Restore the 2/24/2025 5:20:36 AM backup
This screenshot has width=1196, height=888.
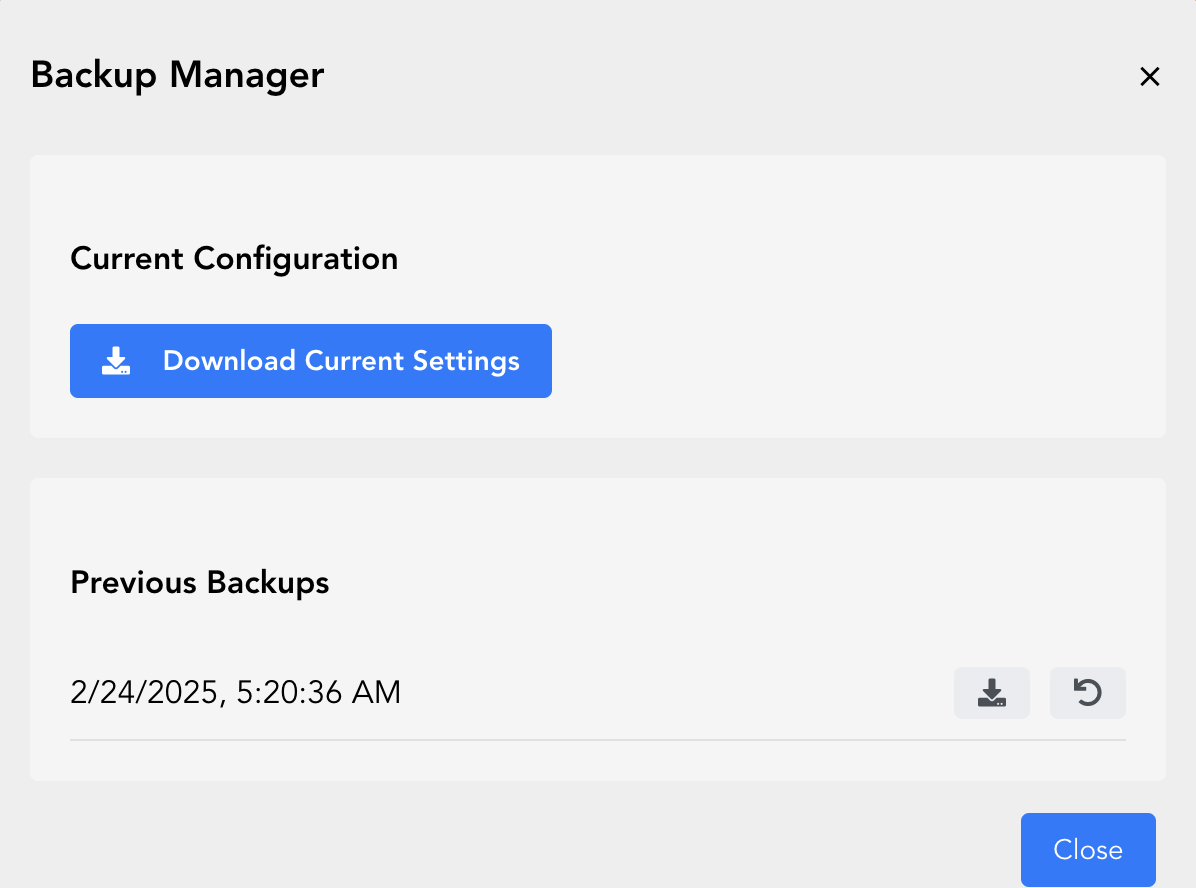(1088, 693)
